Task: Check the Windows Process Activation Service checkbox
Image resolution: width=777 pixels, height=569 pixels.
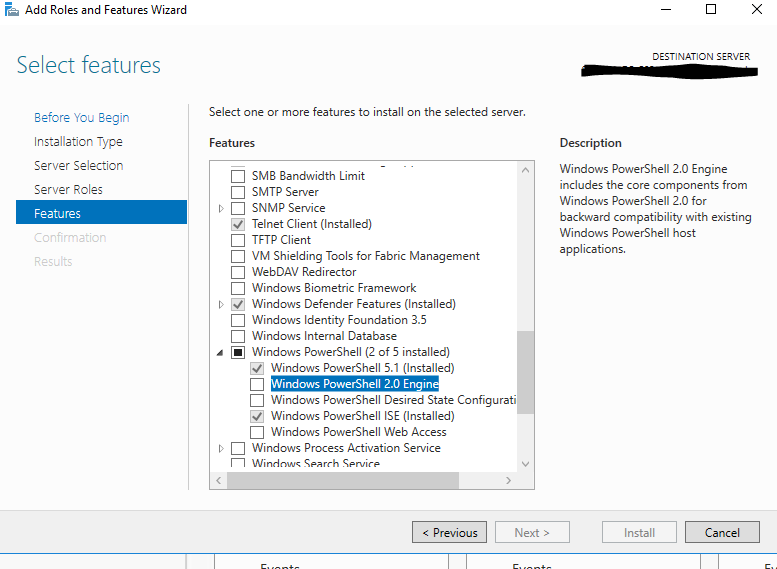Action: point(238,448)
